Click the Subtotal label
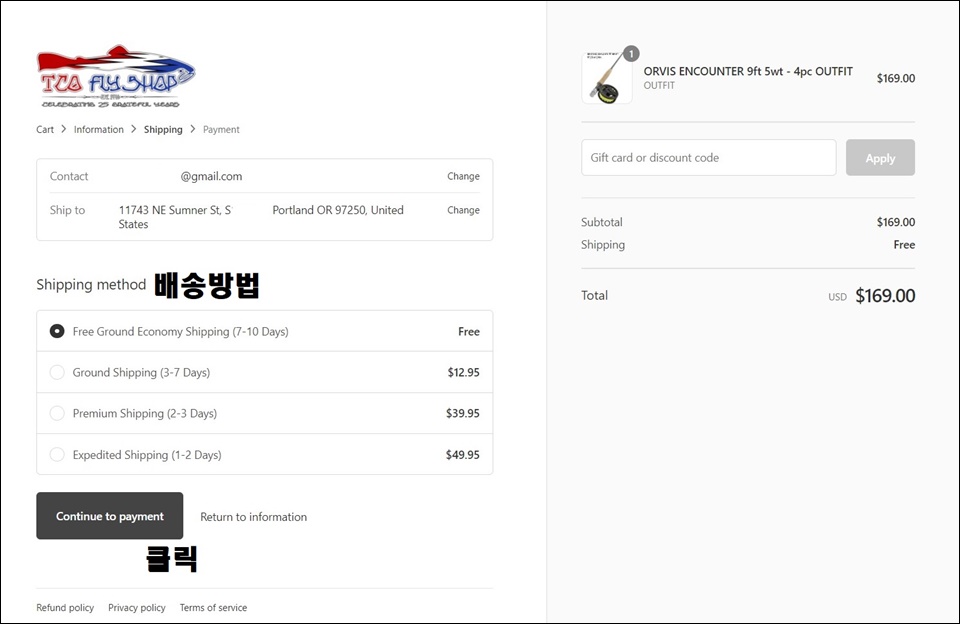 click(601, 222)
